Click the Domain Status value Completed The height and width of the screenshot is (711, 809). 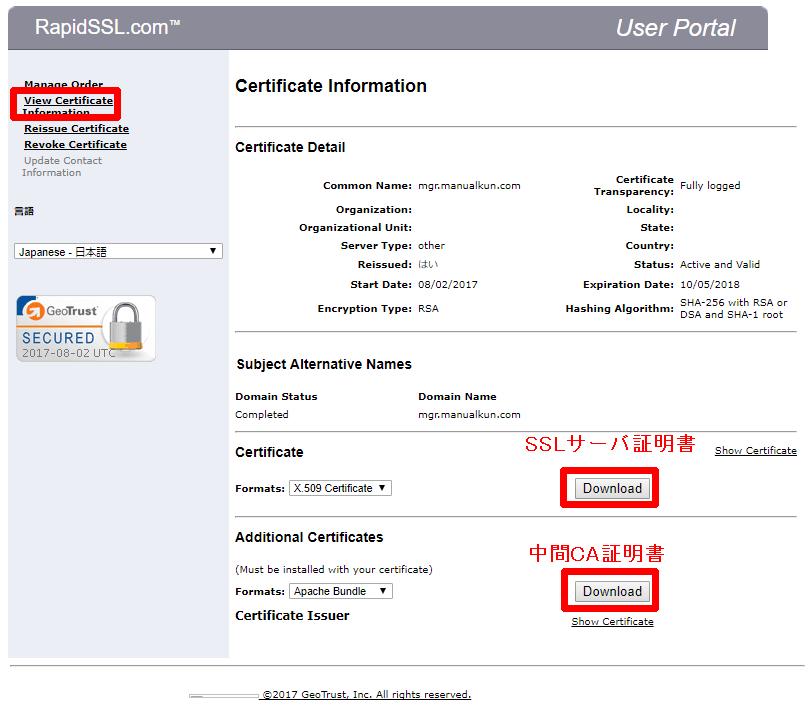tap(262, 414)
